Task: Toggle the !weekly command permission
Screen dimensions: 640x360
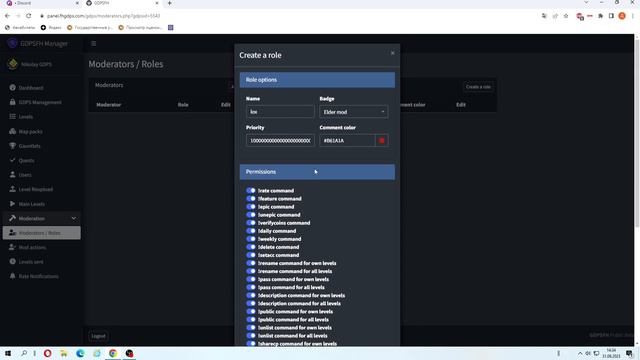Action: (251, 239)
